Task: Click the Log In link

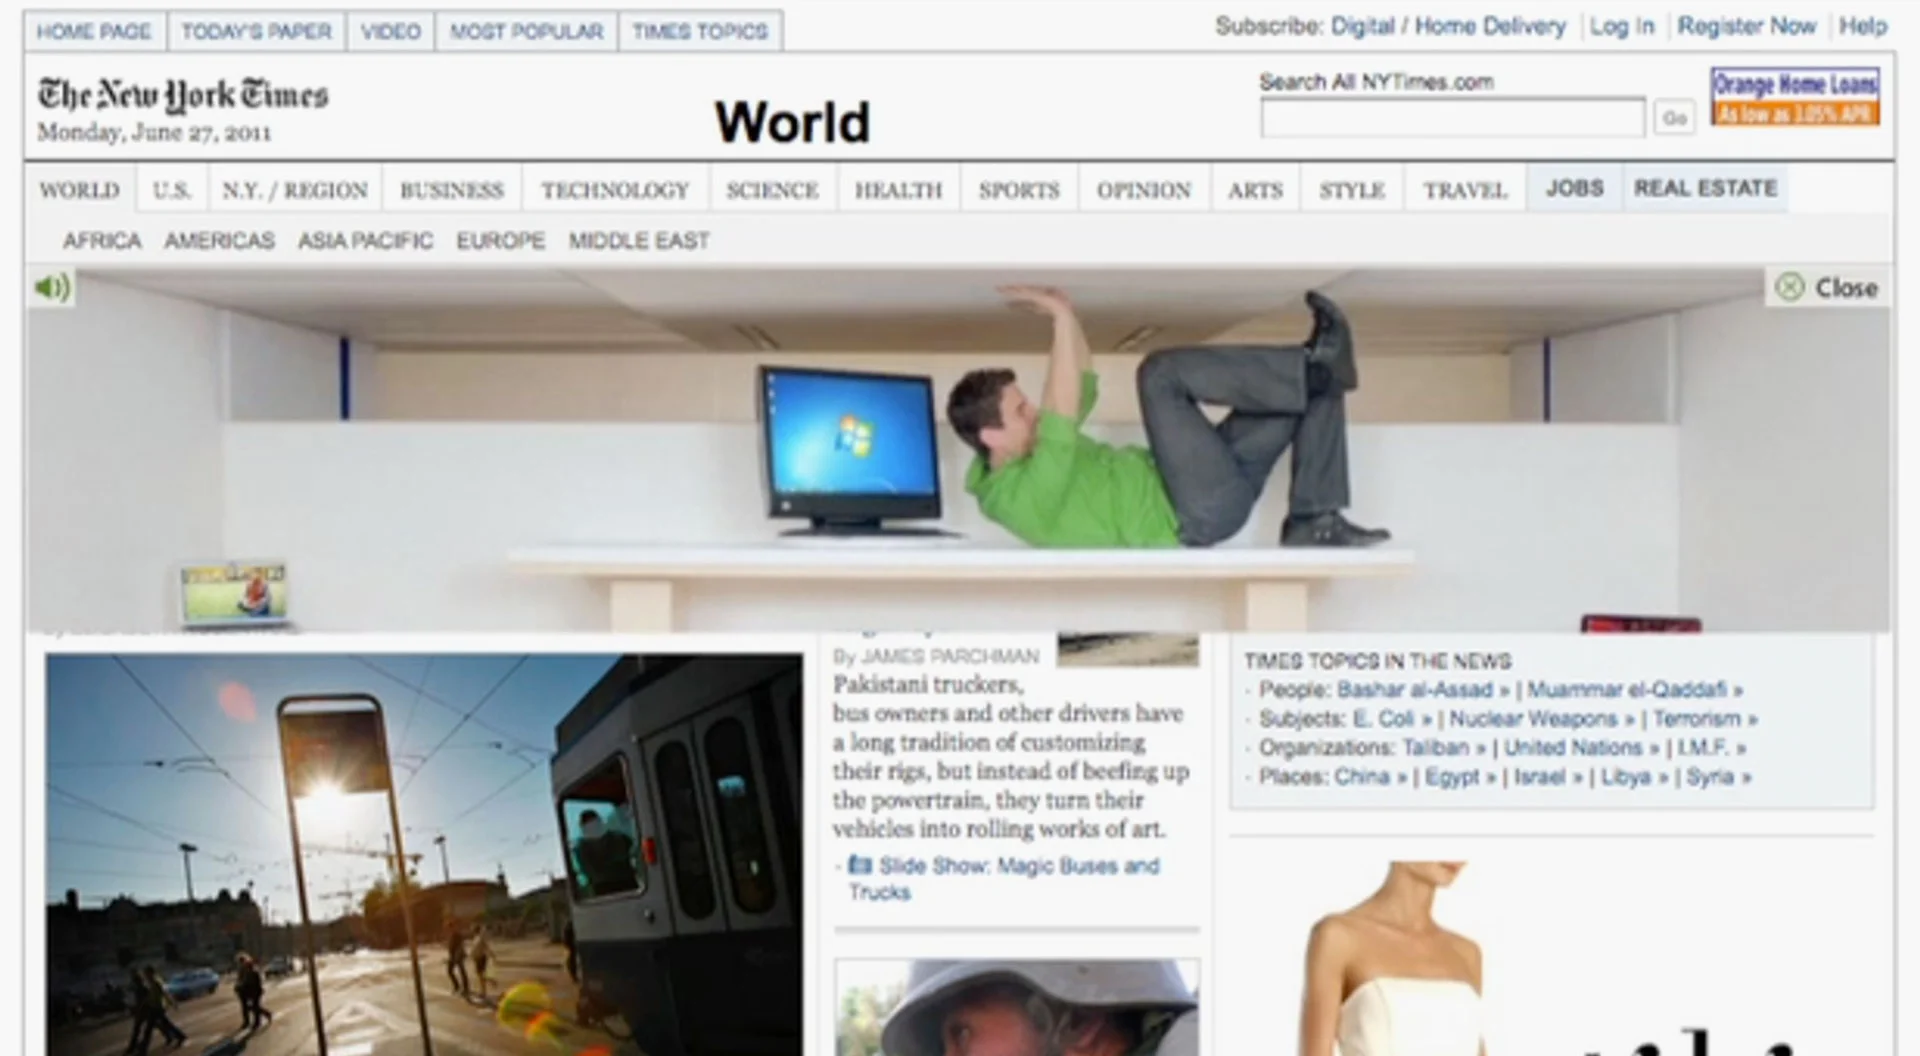Action: (1622, 27)
